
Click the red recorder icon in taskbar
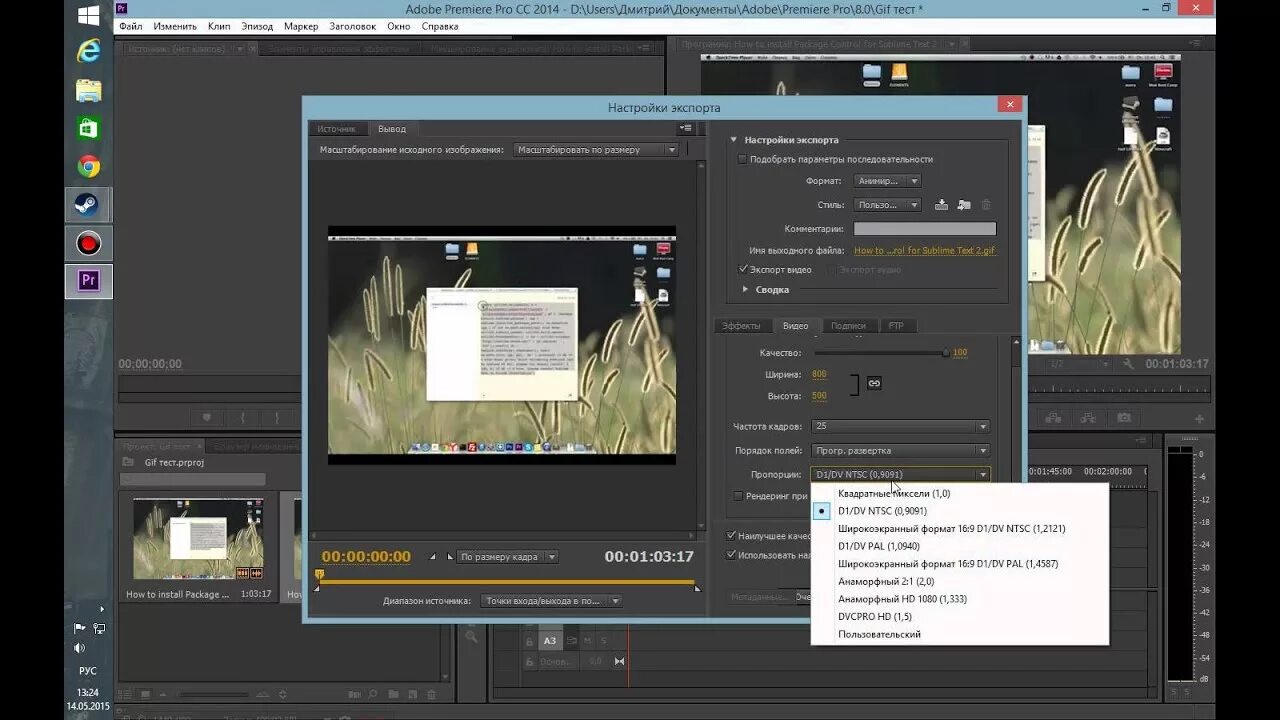tap(89, 243)
